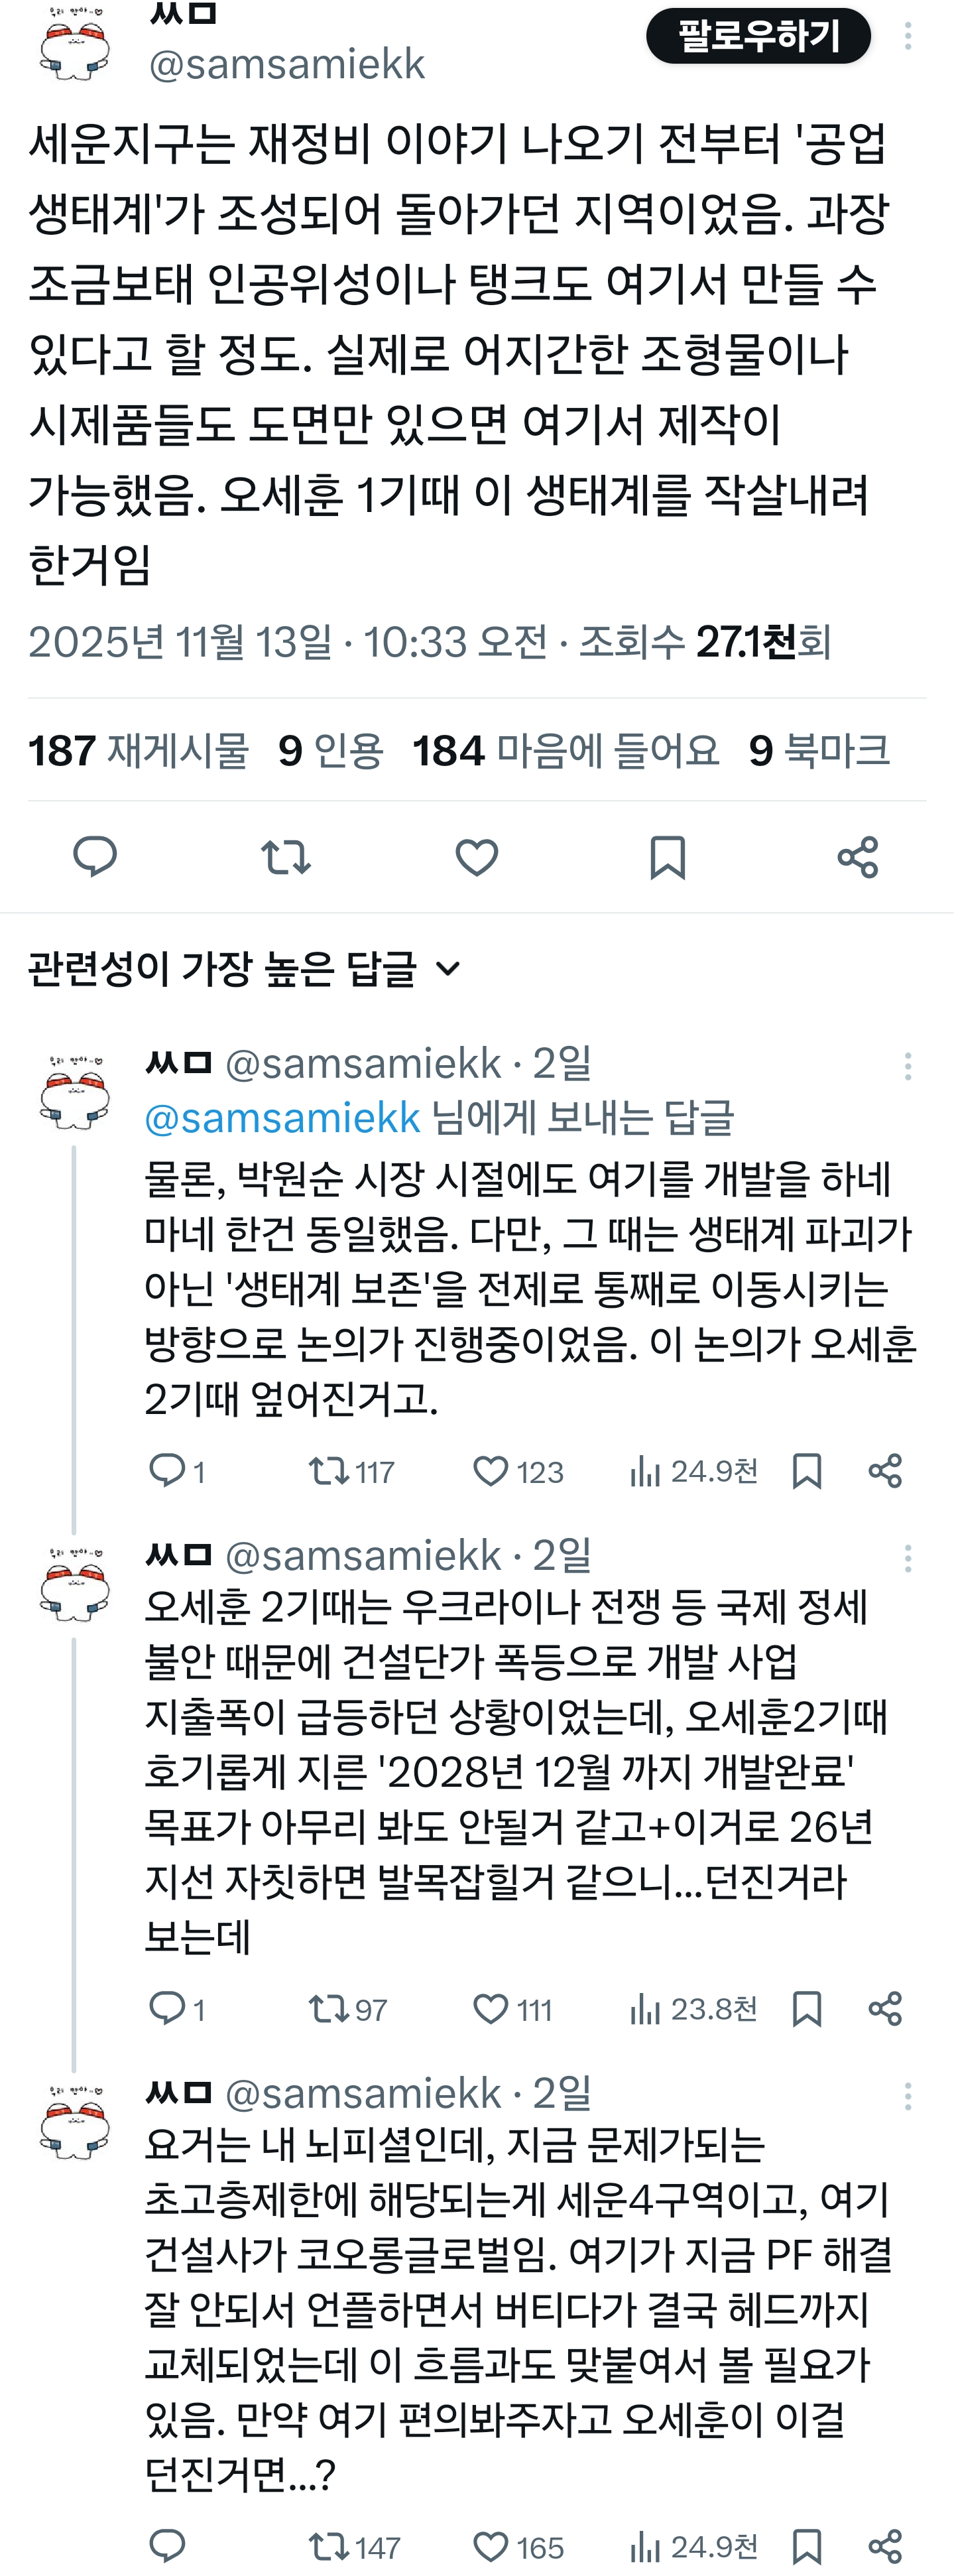Viewport: 954px width, 2576px height.
Task: Like the third reply showing 165 likes
Action: click(x=490, y=2545)
